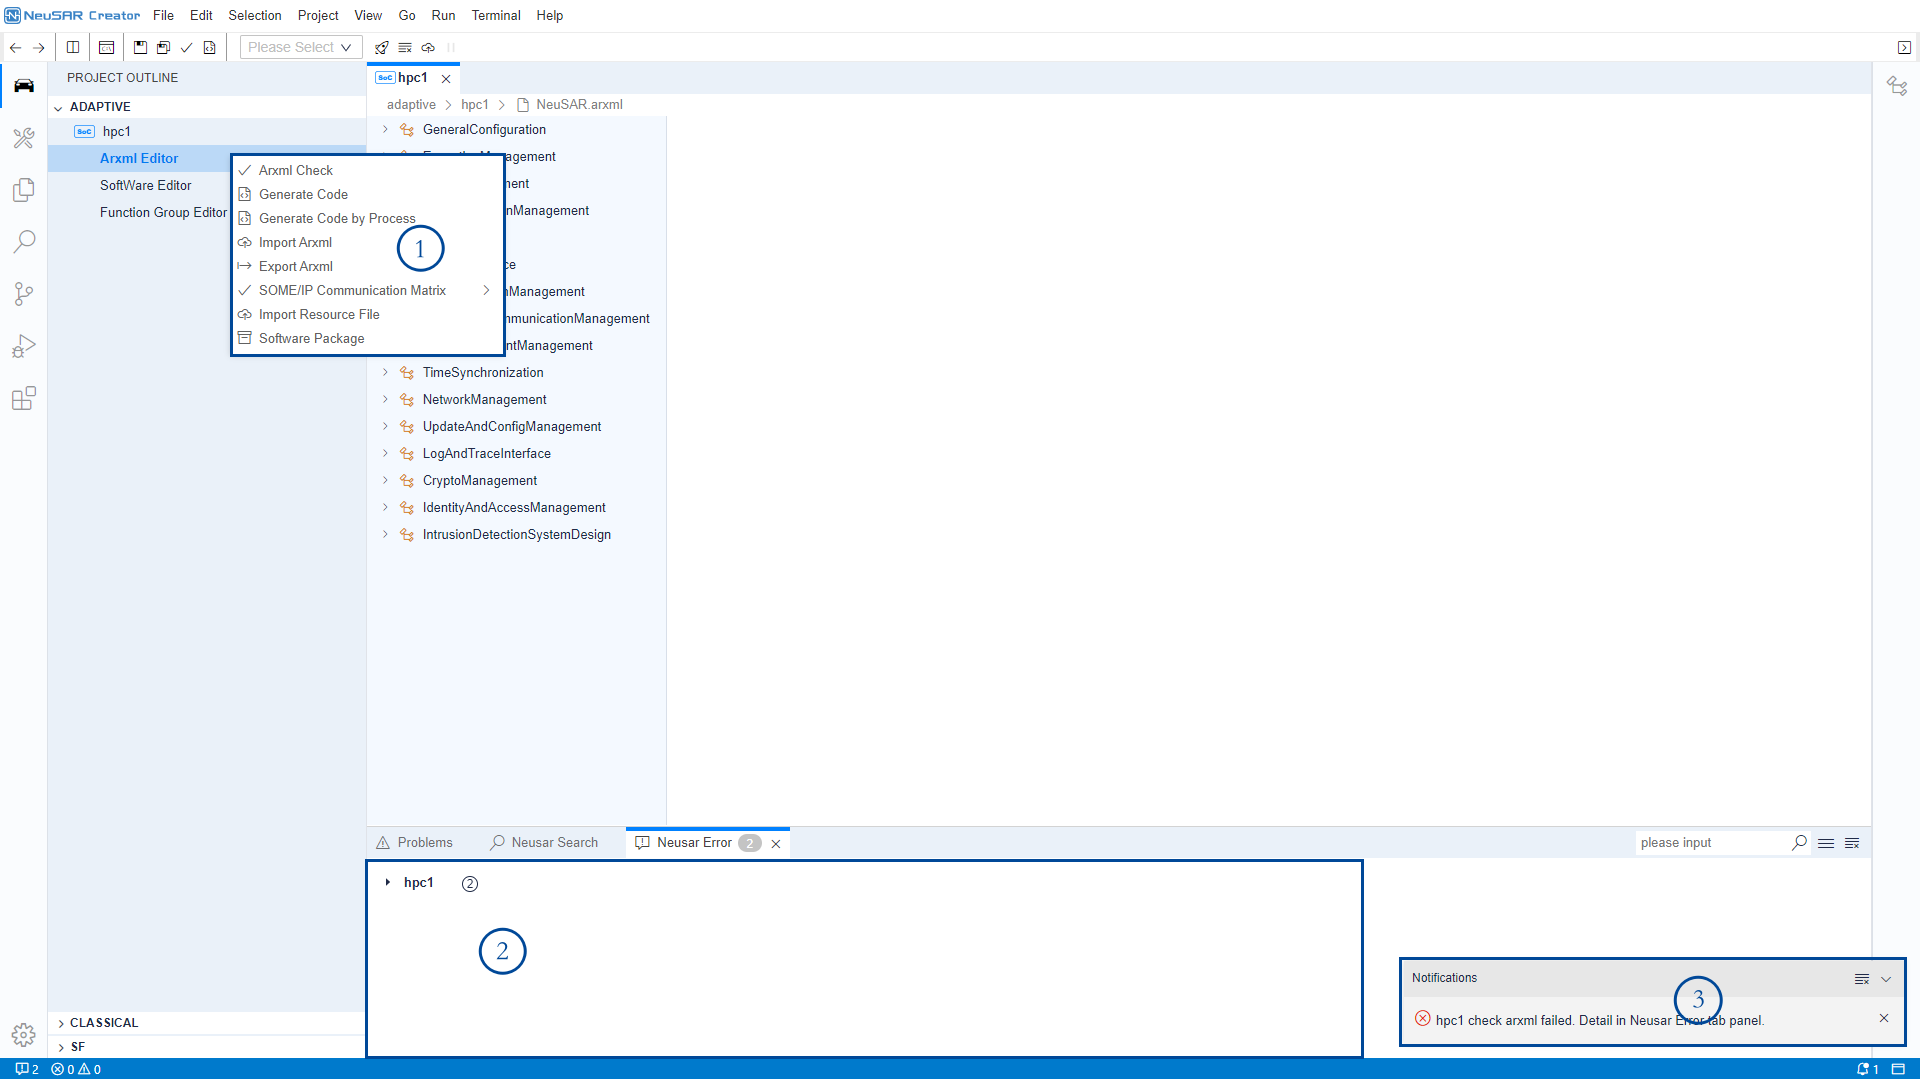Click the please input search field
Viewport: 1920px width, 1079px height.
click(1710, 843)
